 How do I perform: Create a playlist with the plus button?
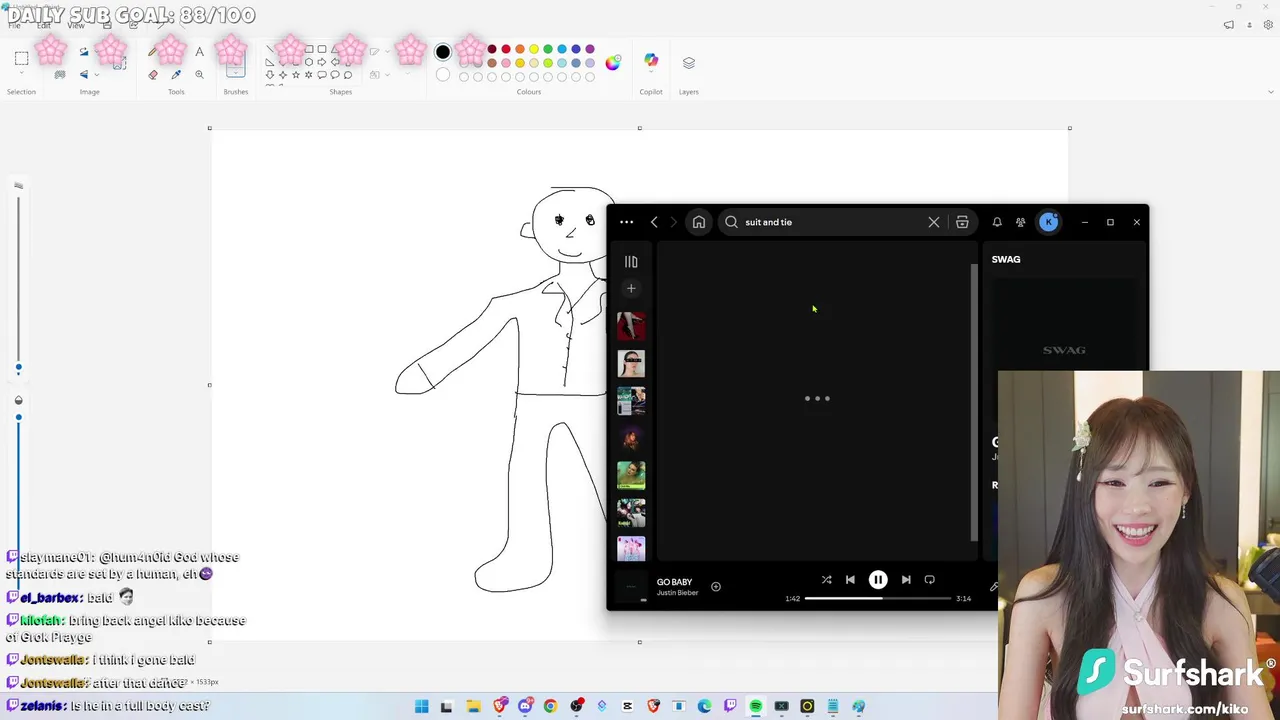(631, 288)
